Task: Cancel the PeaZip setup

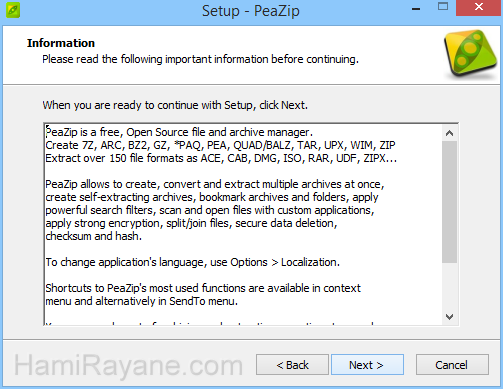Action: [452, 365]
